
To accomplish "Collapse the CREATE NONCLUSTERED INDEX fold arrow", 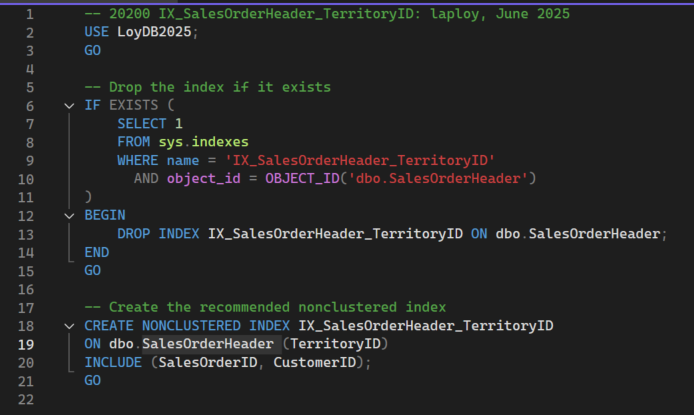I will pos(69,326).
